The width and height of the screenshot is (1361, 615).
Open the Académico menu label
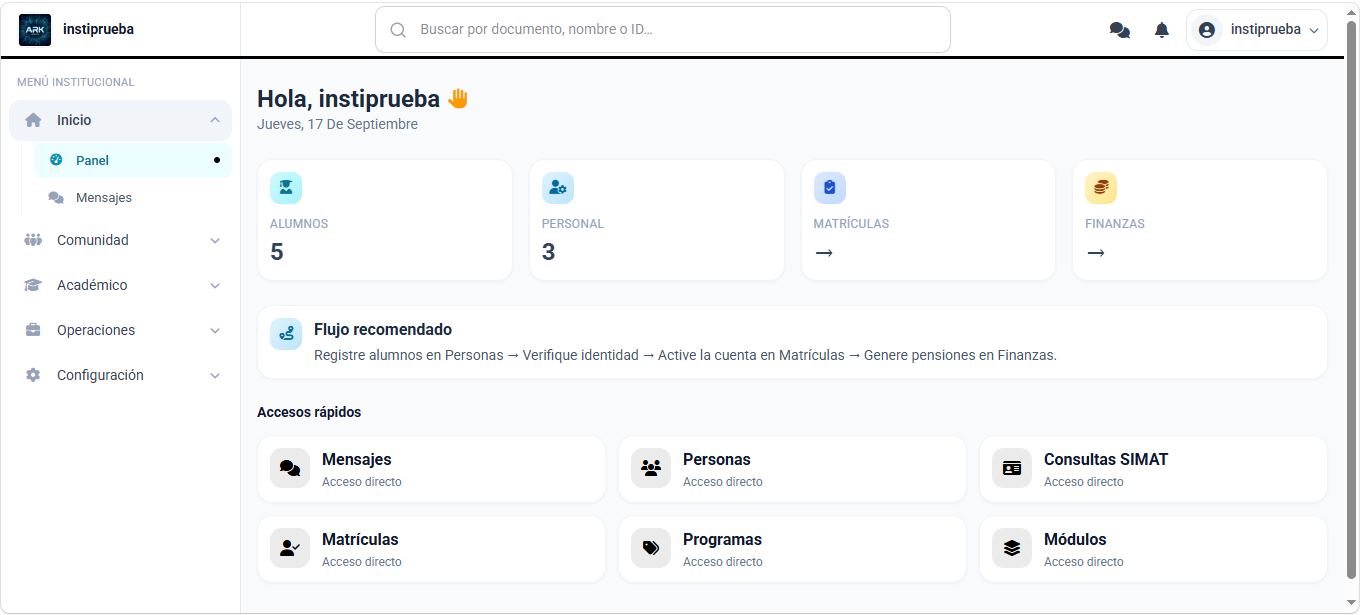[92, 285]
